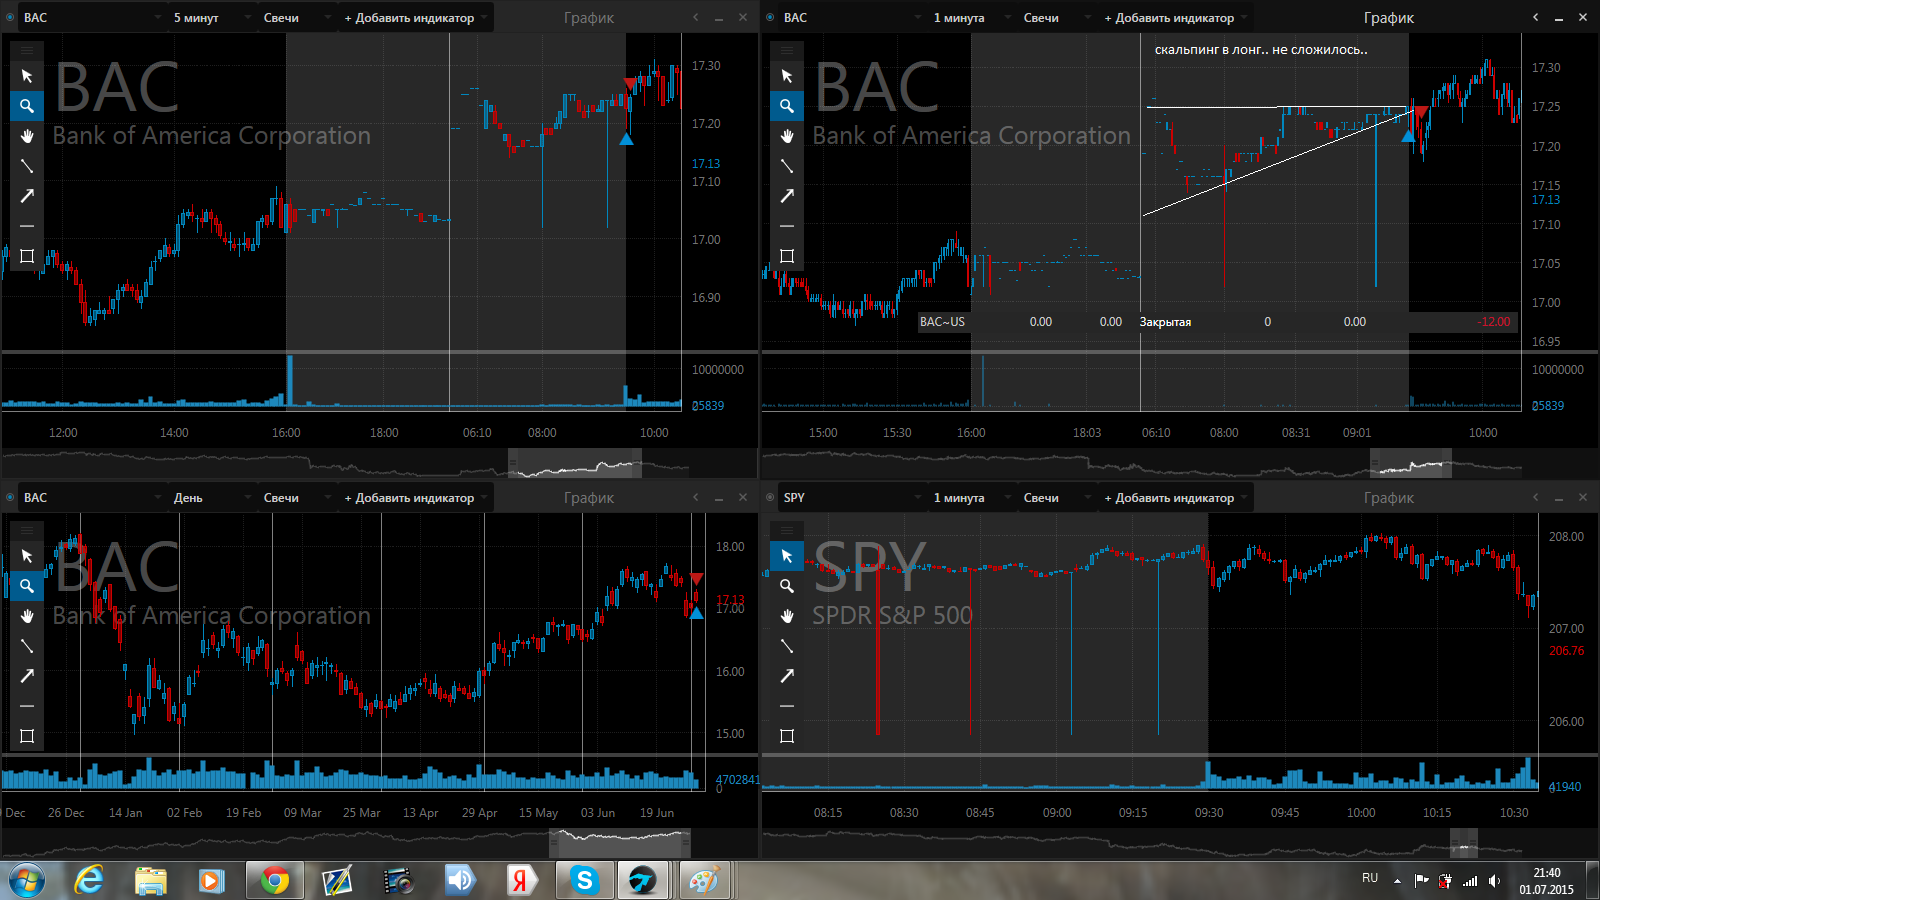Select the zoom magnifier in SPY chart
1911x911 pixels.
(787, 586)
